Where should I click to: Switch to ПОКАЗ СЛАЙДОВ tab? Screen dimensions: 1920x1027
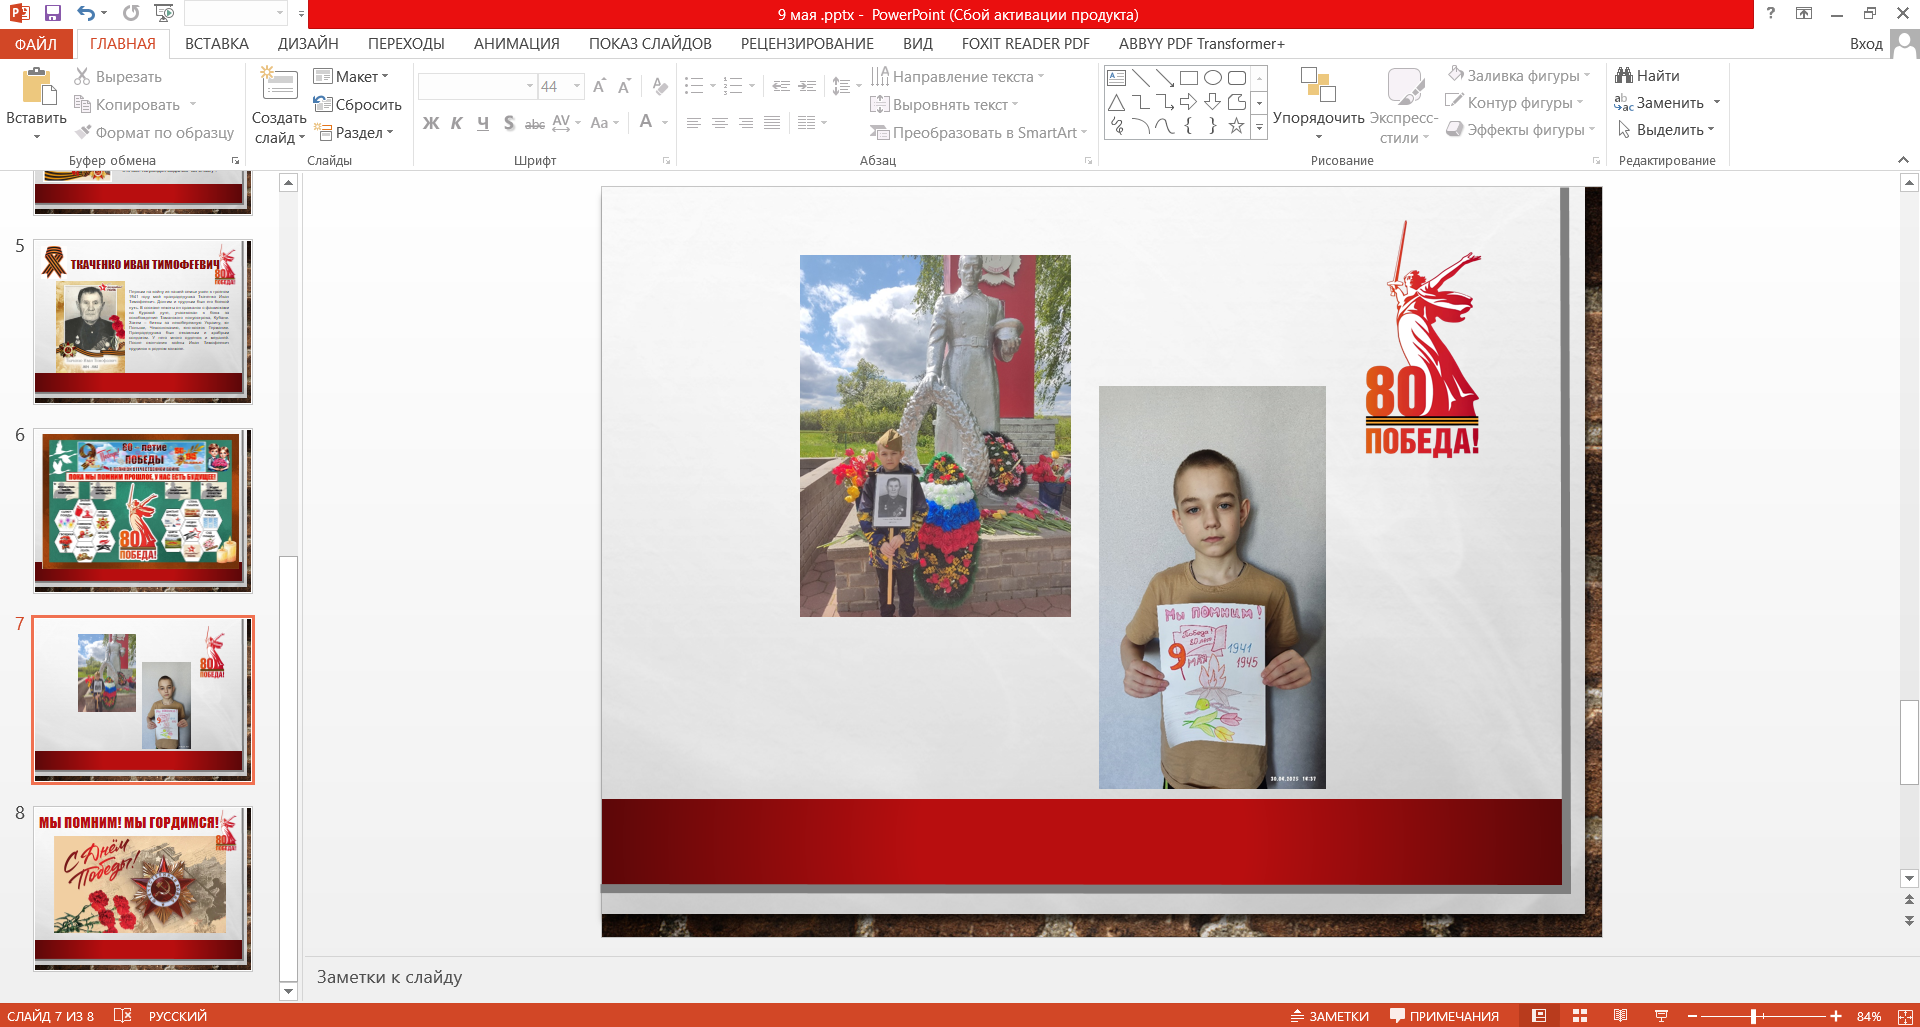(x=650, y=44)
